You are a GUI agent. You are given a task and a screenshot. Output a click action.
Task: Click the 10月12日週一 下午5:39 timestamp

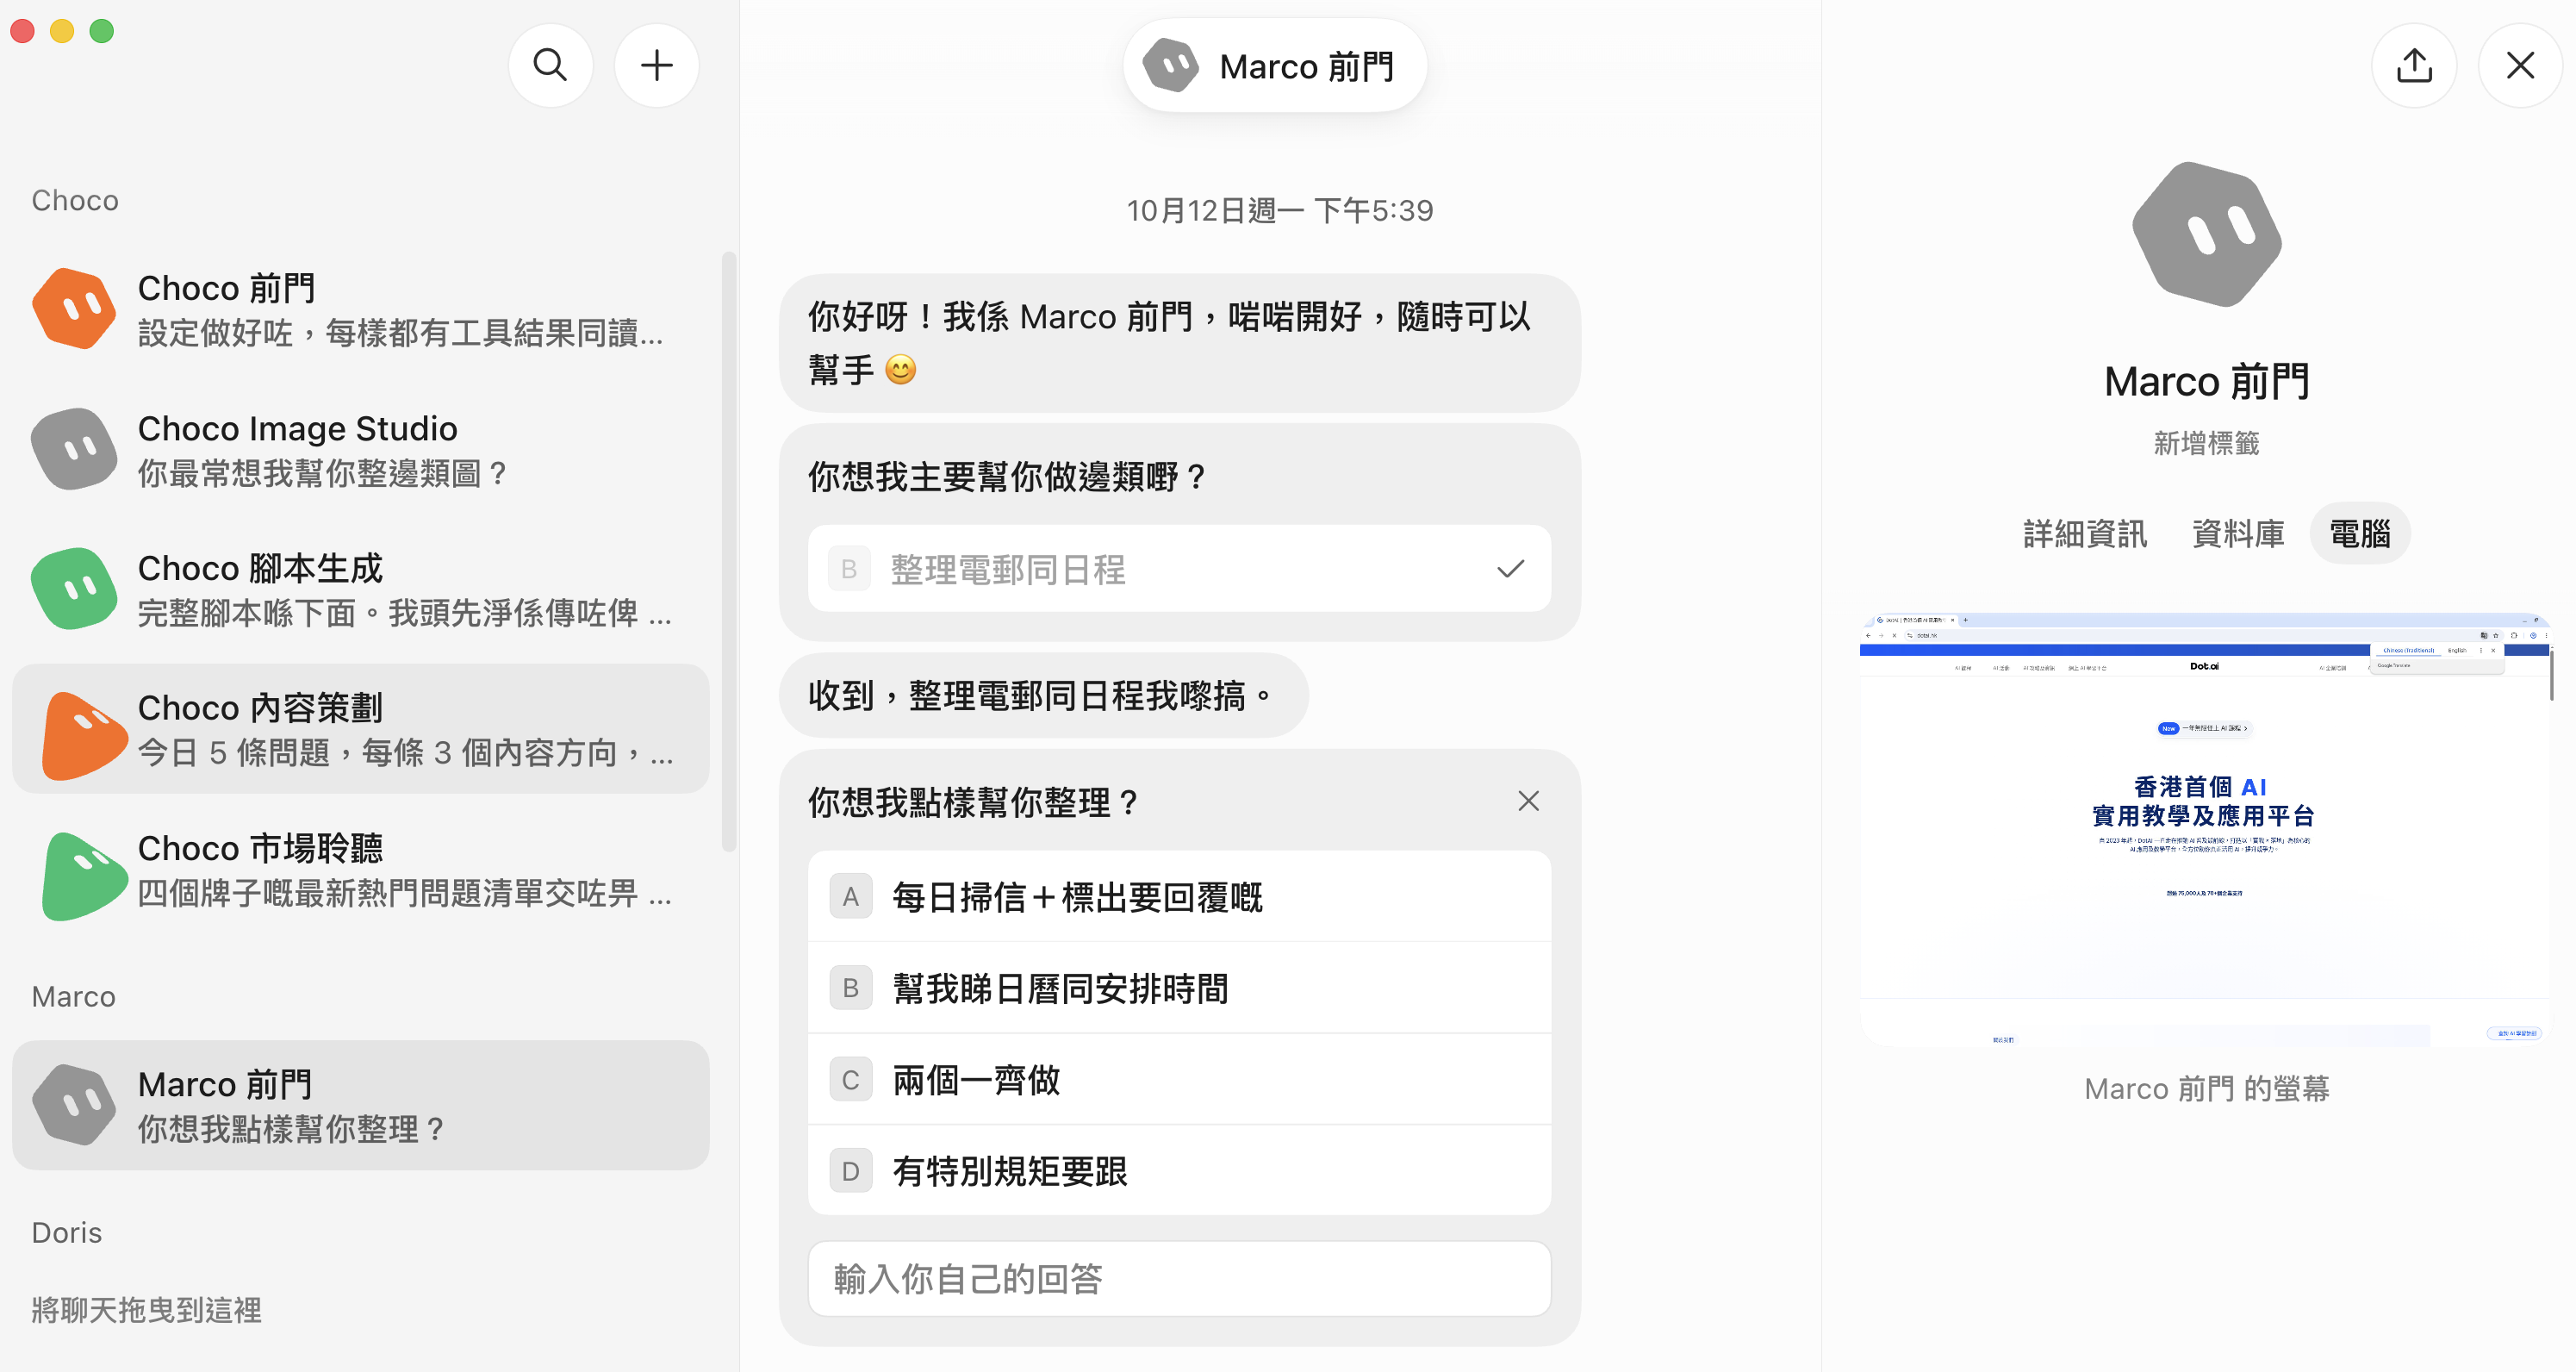click(1280, 210)
